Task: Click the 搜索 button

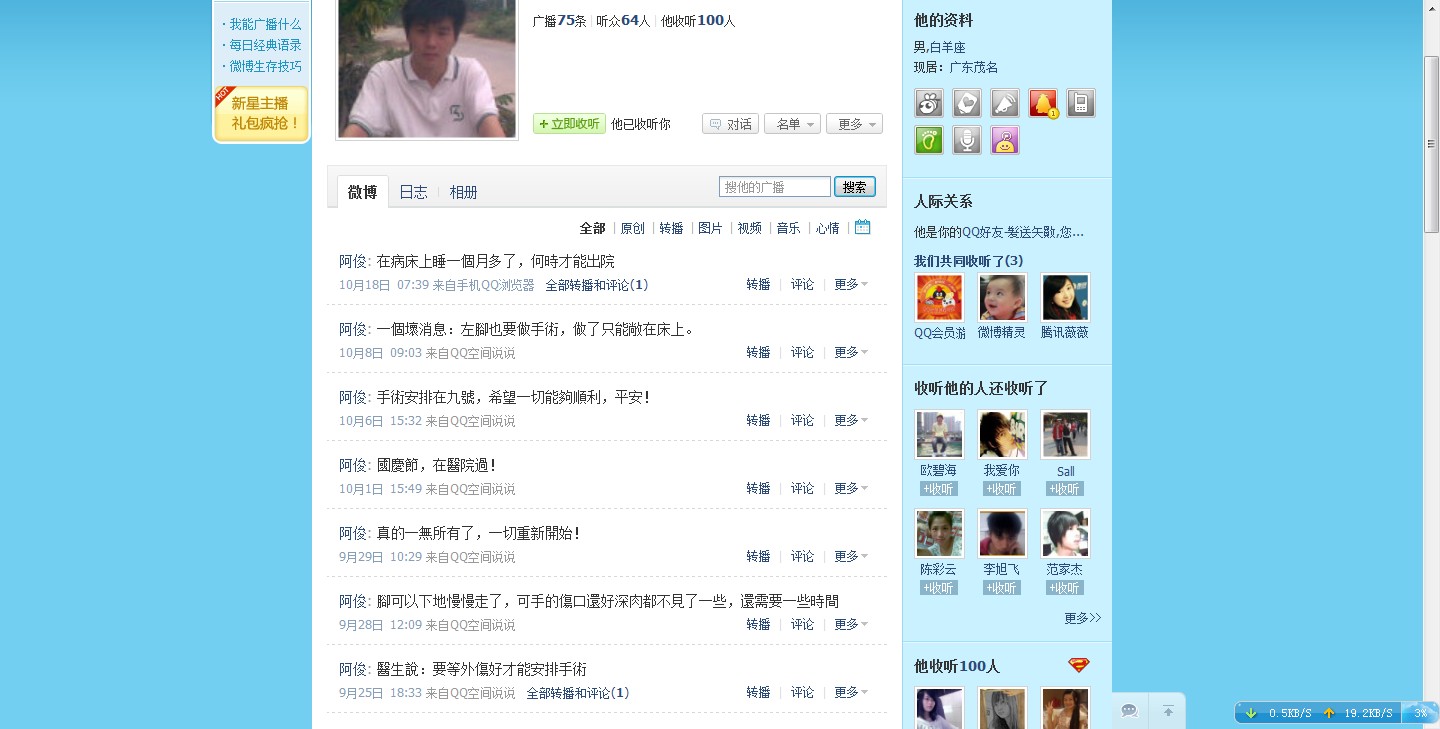Action: click(855, 187)
